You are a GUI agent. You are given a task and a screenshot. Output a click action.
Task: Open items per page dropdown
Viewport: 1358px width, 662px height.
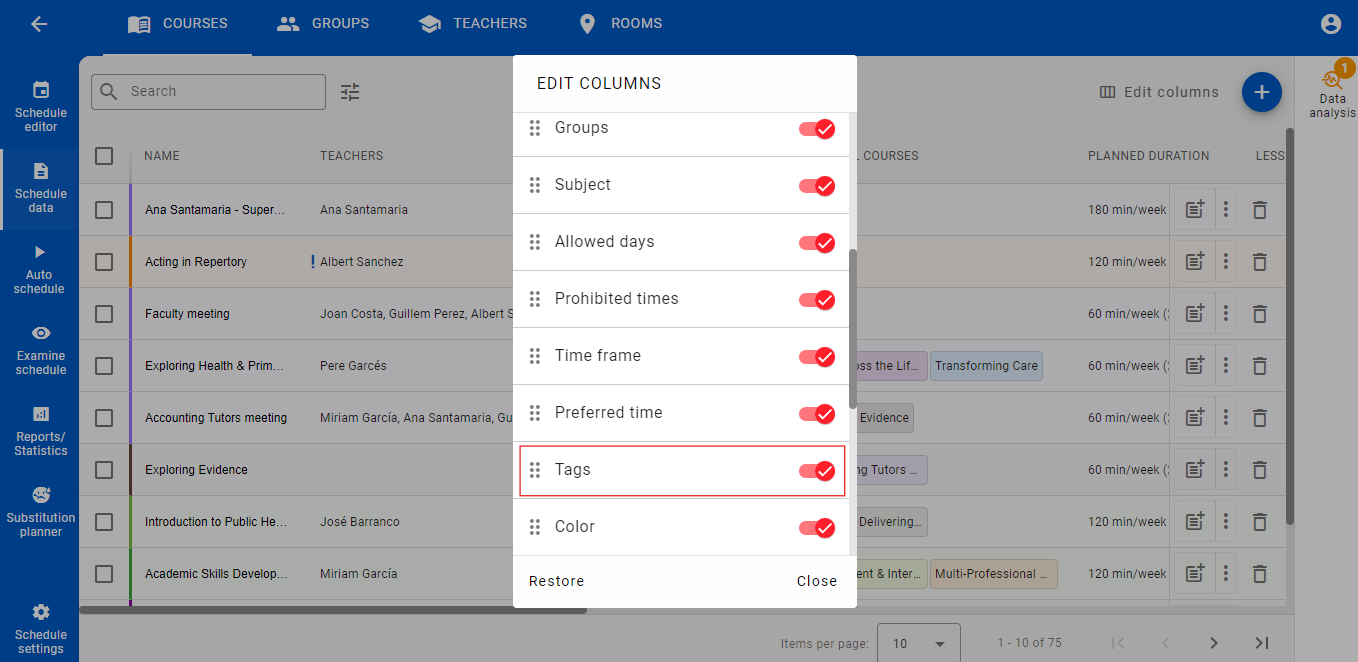pyautogui.click(x=918, y=643)
